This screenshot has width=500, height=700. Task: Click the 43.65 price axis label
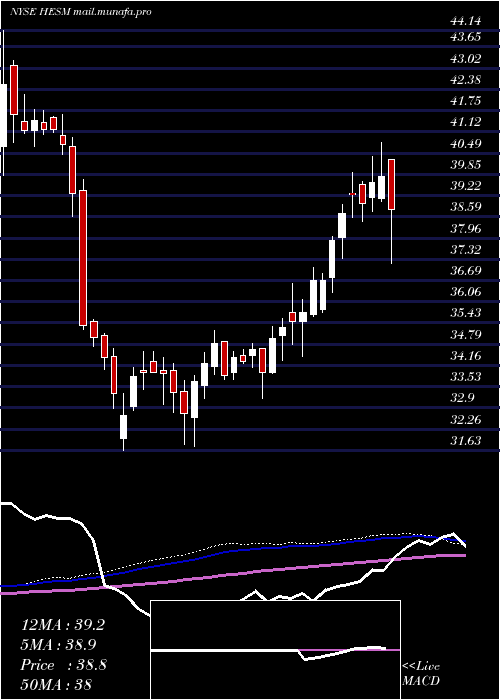click(x=466, y=37)
